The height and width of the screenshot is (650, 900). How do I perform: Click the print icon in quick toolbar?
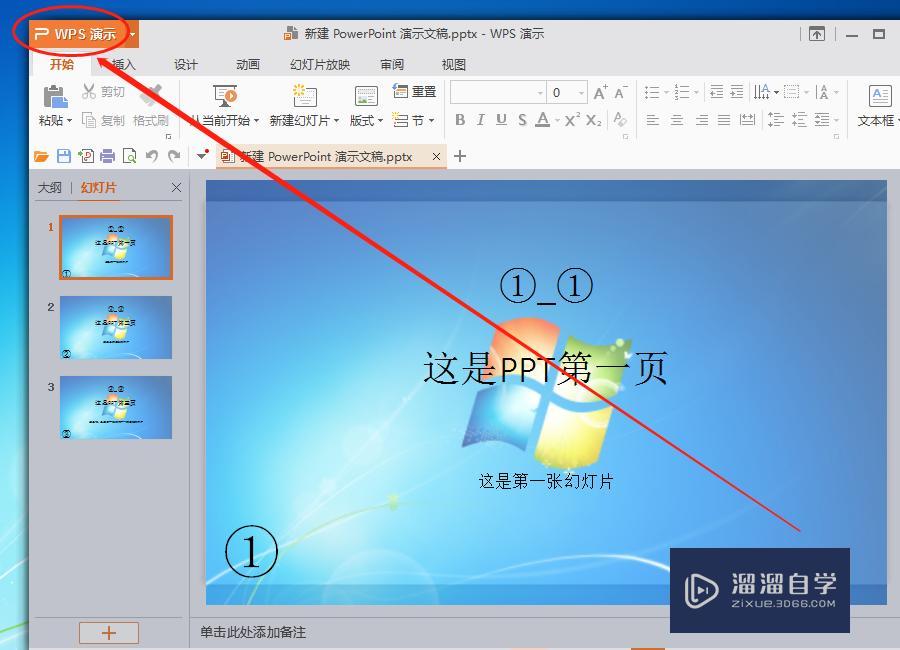coord(108,156)
